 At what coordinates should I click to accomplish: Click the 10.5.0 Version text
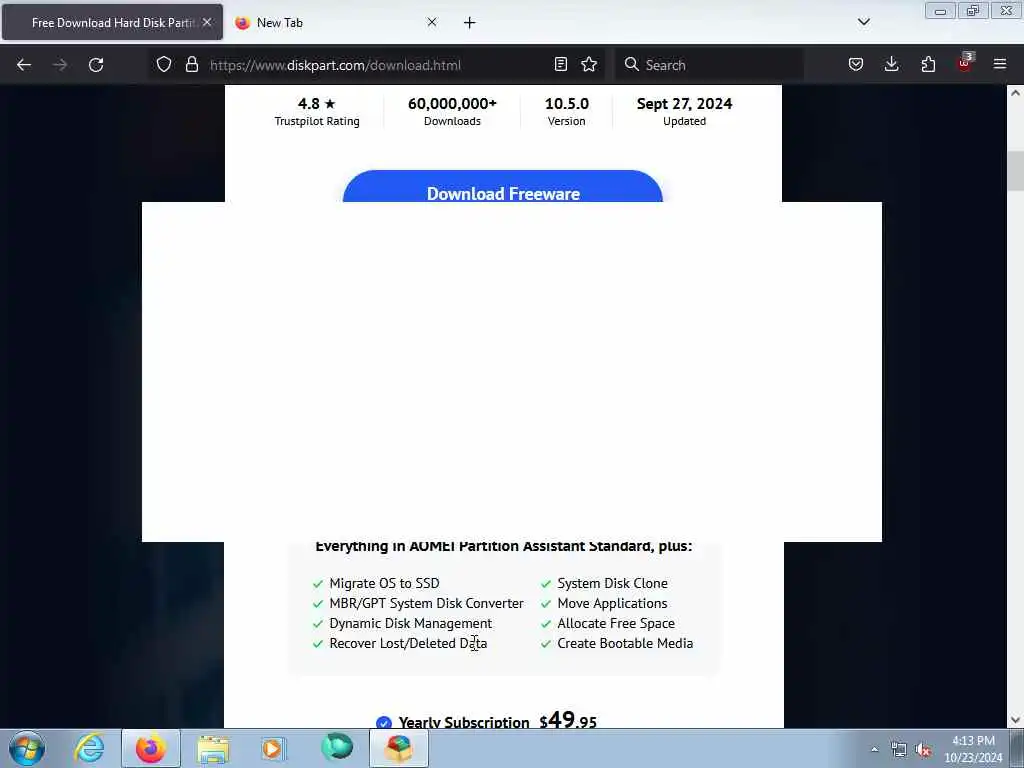tap(567, 111)
